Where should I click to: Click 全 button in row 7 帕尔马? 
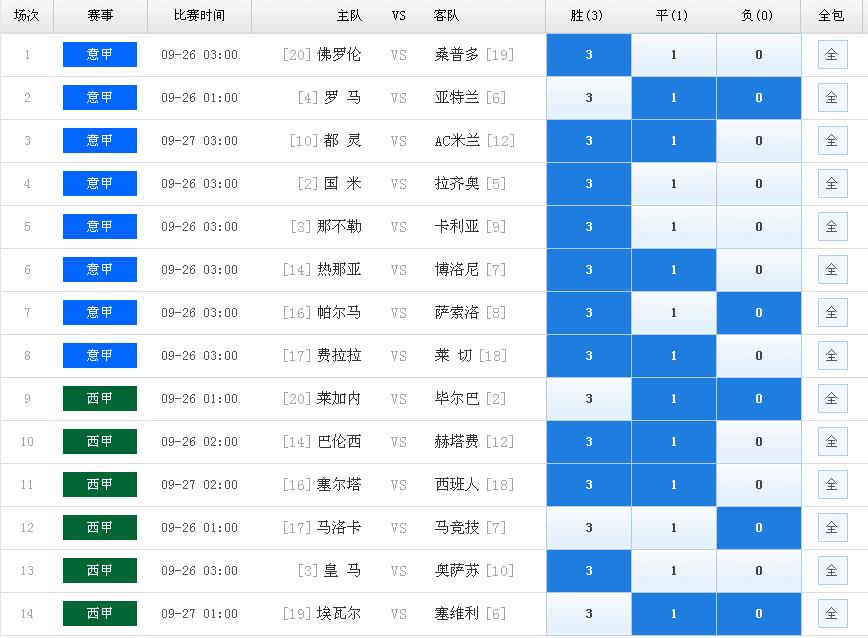coord(832,313)
